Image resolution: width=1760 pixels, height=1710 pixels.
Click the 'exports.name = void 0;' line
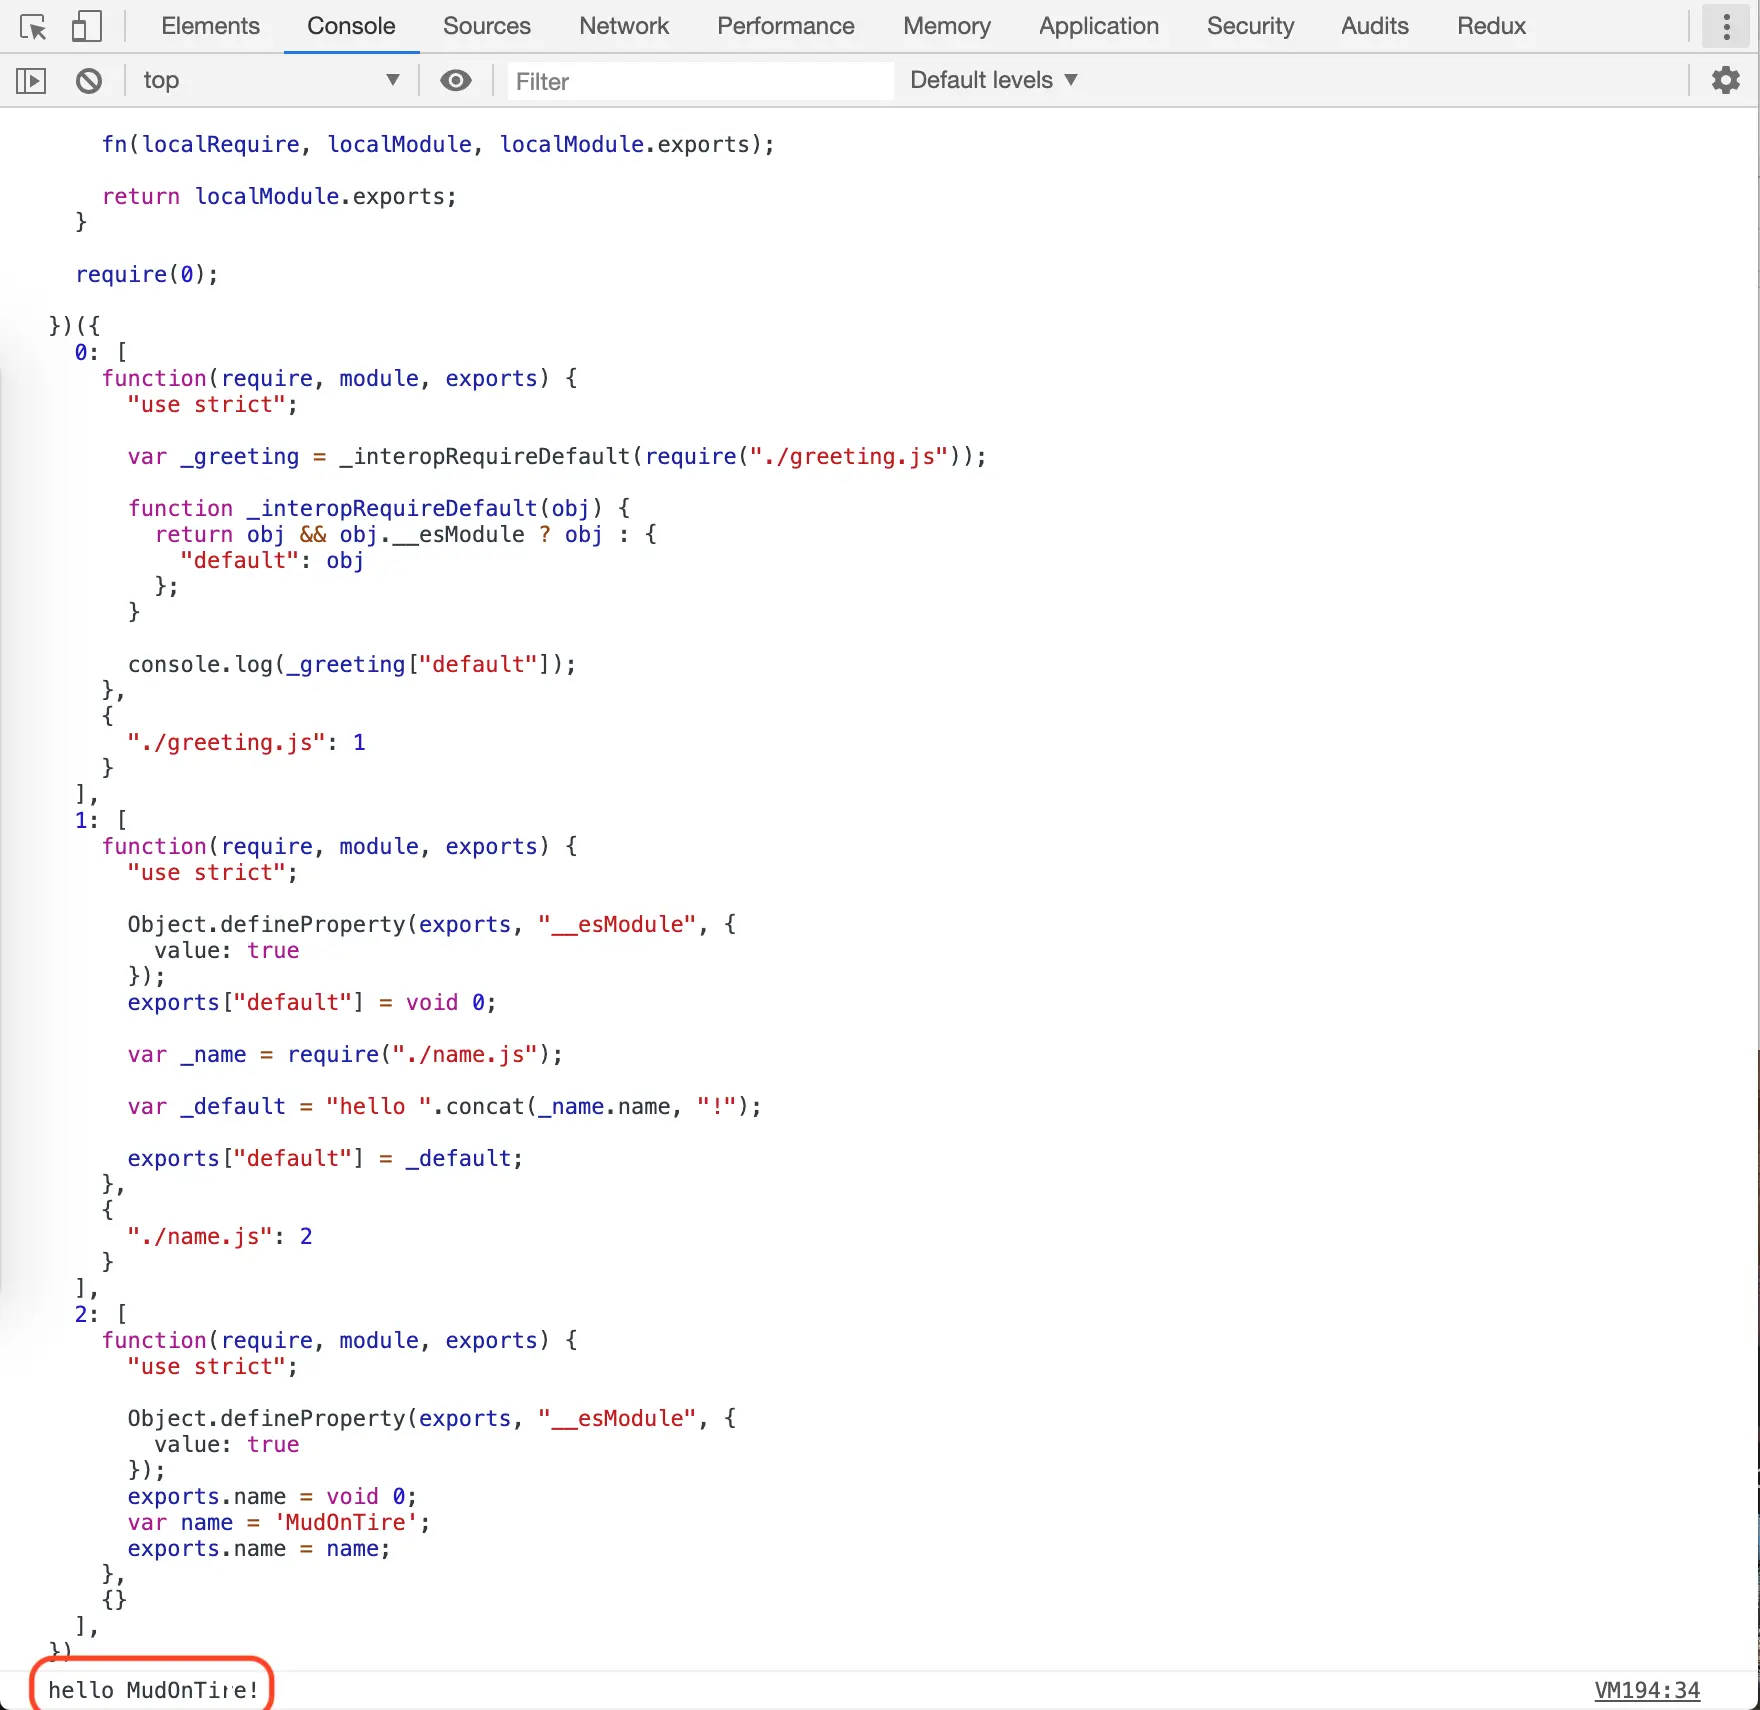coord(272,1496)
